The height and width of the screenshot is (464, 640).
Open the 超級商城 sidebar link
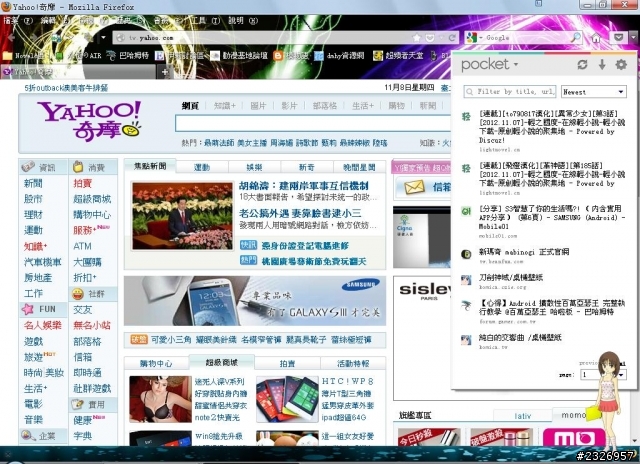click(x=92, y=199)
